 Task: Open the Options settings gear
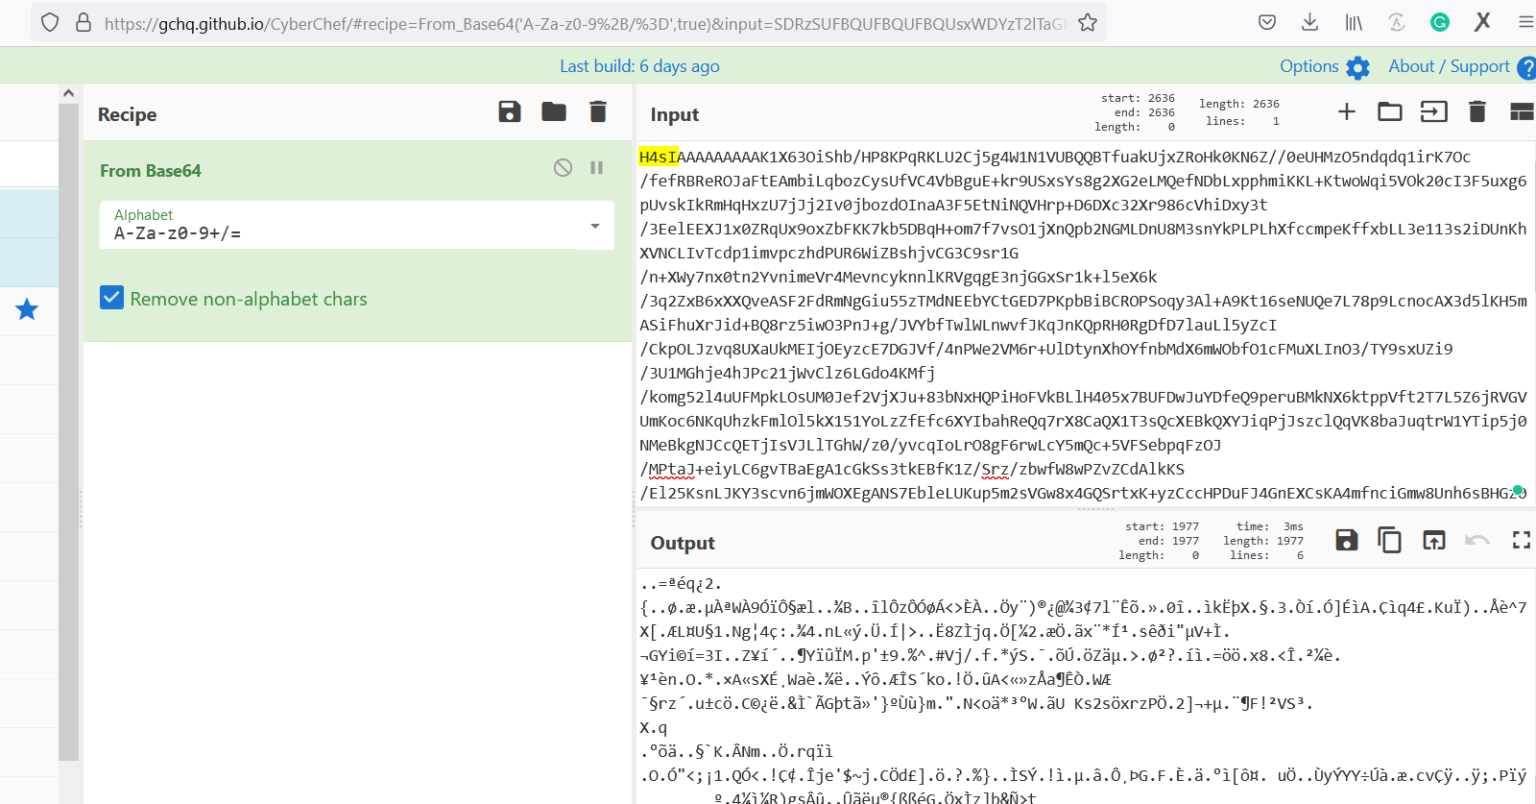coord(1357,66)
